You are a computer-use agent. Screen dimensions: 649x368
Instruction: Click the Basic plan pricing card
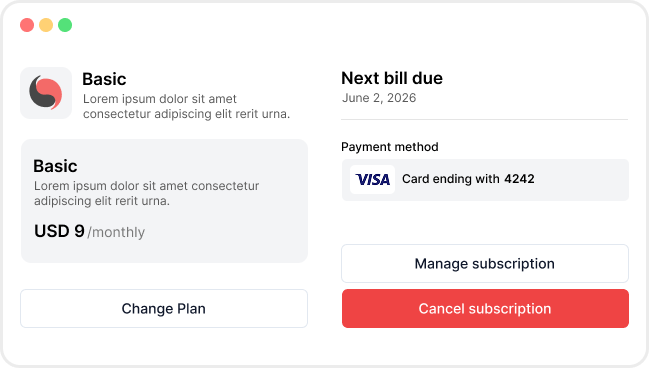(x=164, y=201)
